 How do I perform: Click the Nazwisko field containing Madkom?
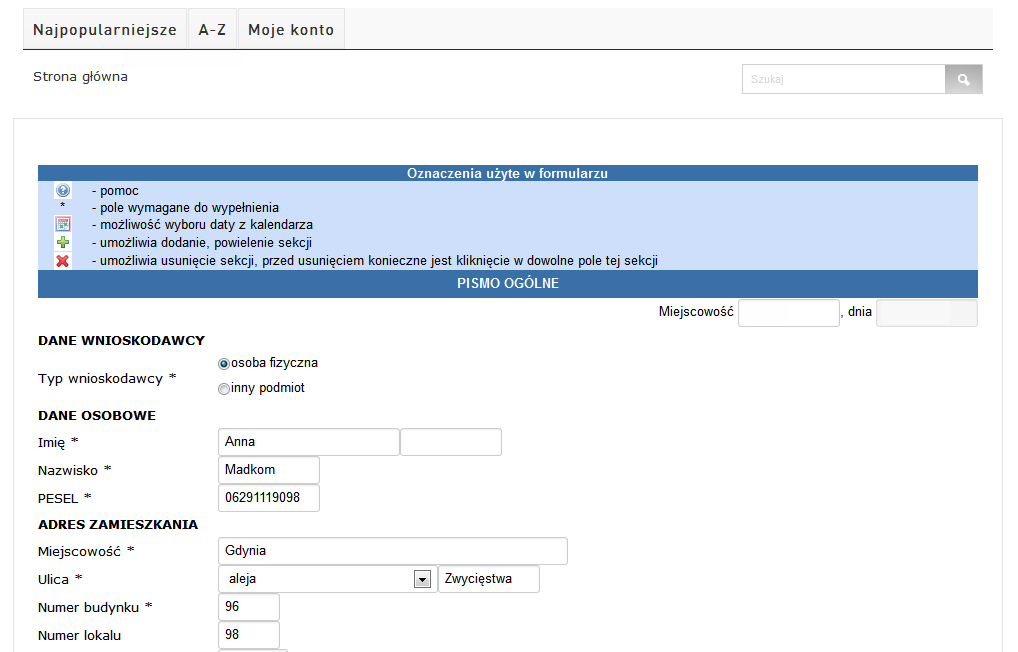click(x=268, y=470)
